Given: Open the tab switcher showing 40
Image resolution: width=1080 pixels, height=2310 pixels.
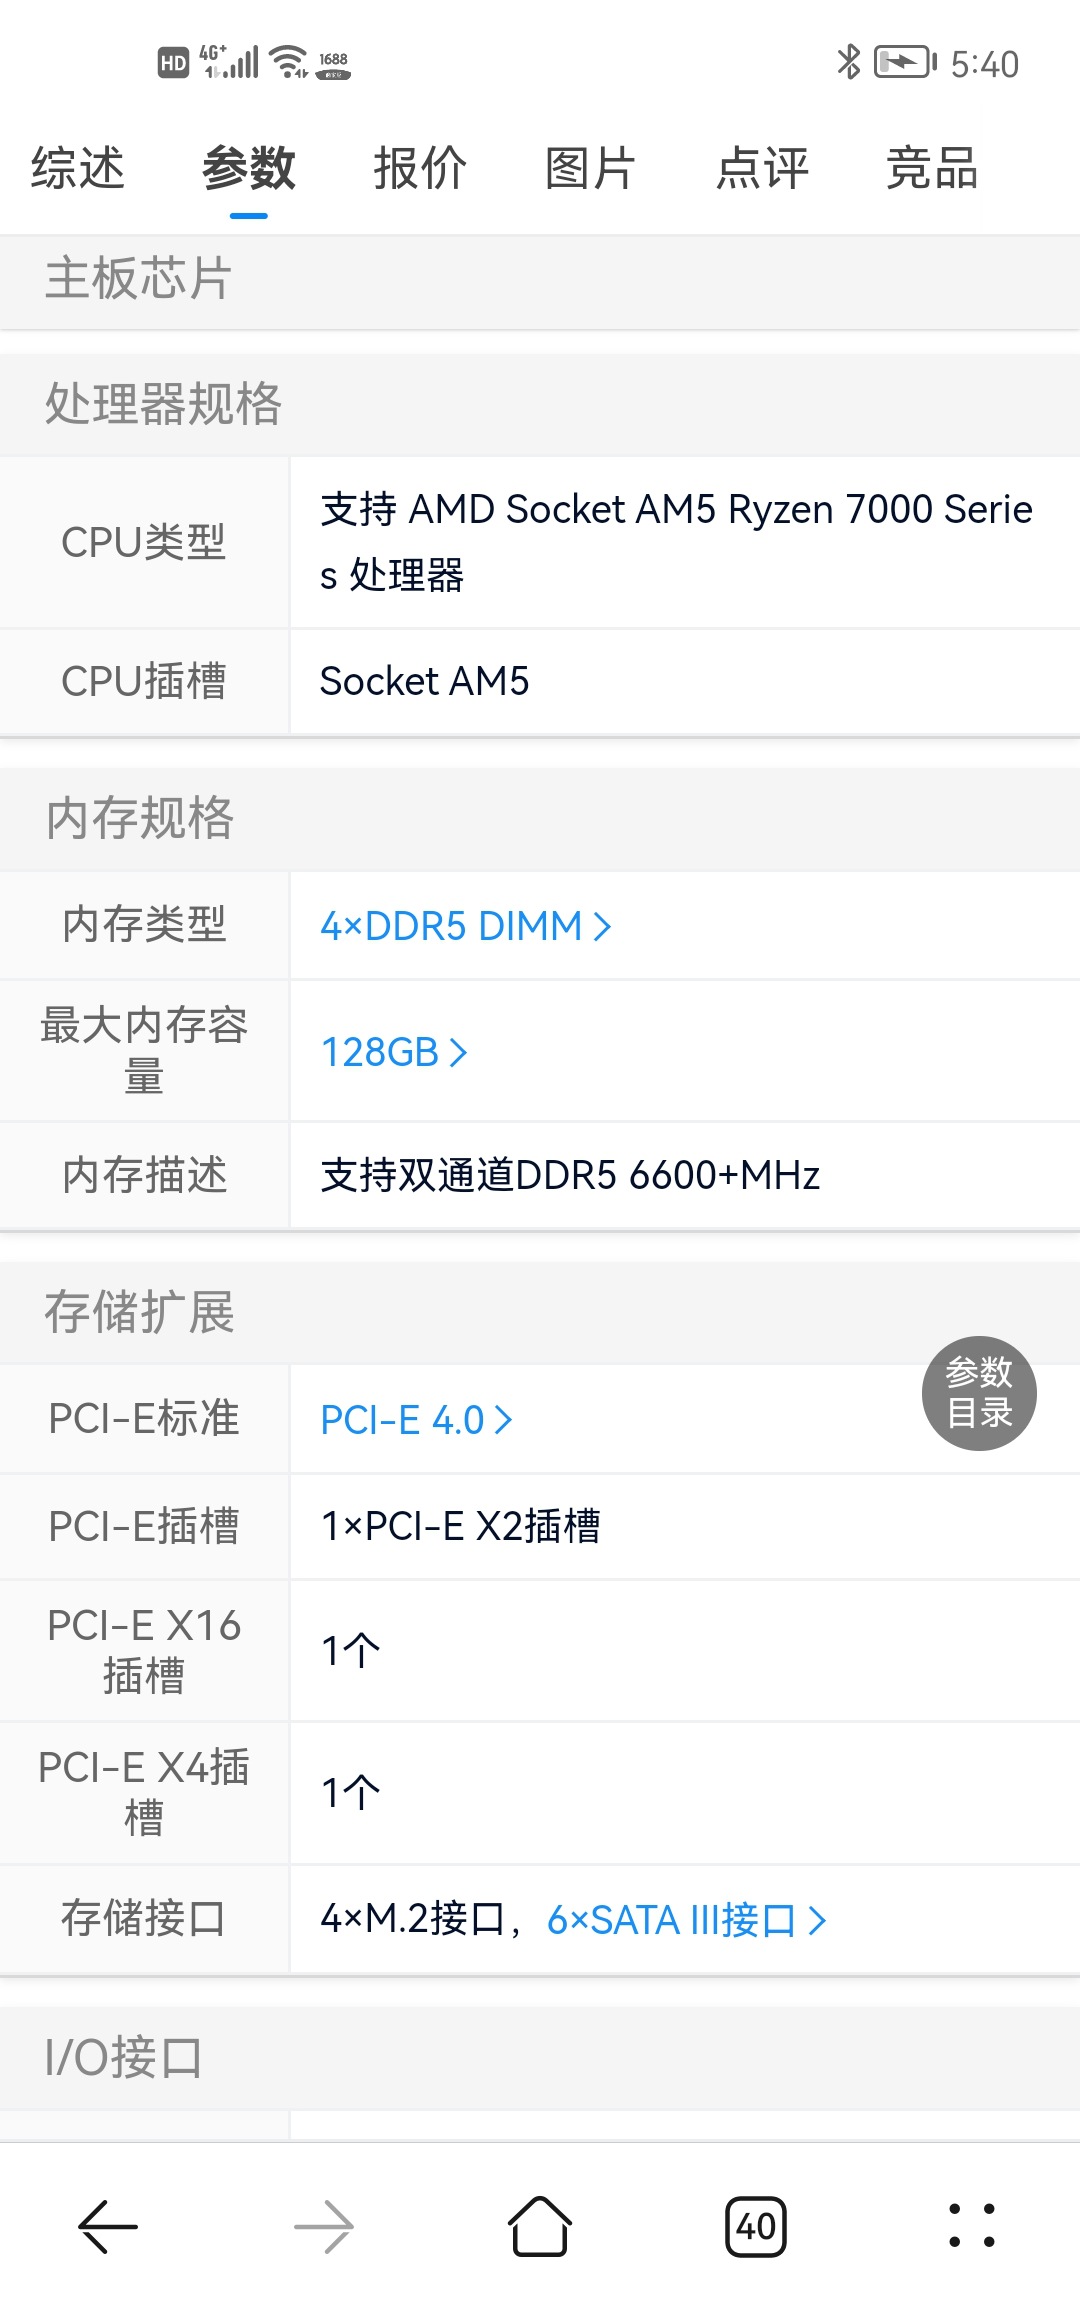Looking at the screenshot, I should [756, 2227].
